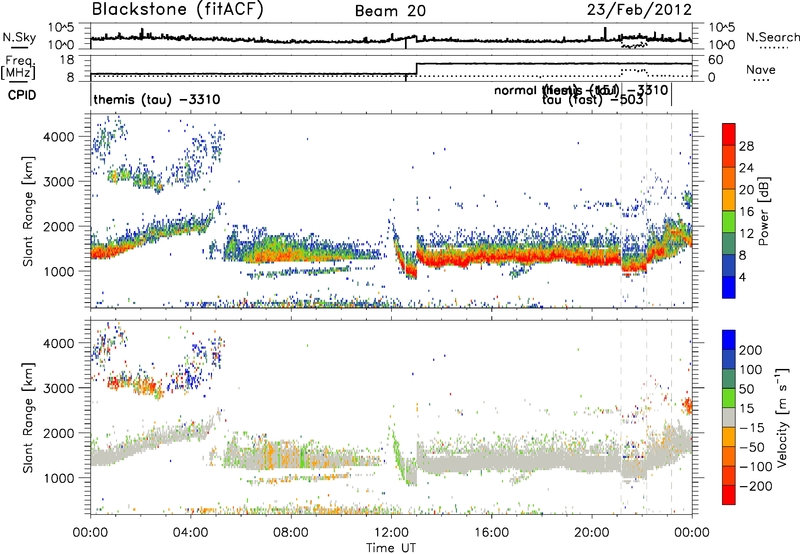Viewport: 800px width, 554px height.
Task: Click the "Time UT" axis title
Action: click(x=391, y=548)
